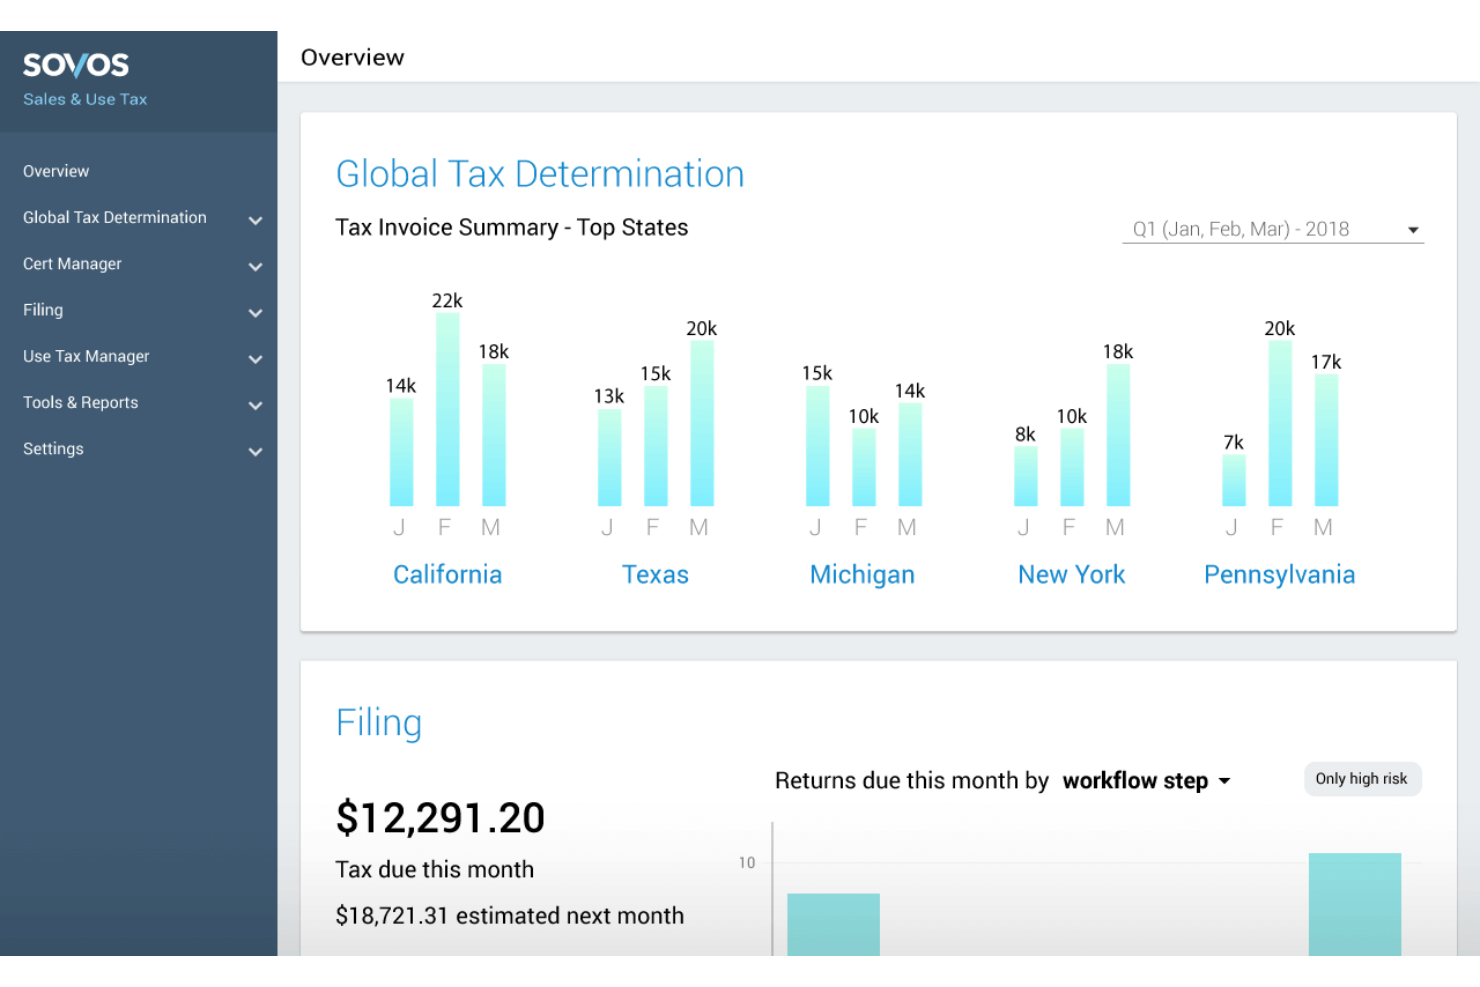This screenshot has width=1480, height=987.
Task: Open Settings in the sidebar
Action: coord(53,449)
